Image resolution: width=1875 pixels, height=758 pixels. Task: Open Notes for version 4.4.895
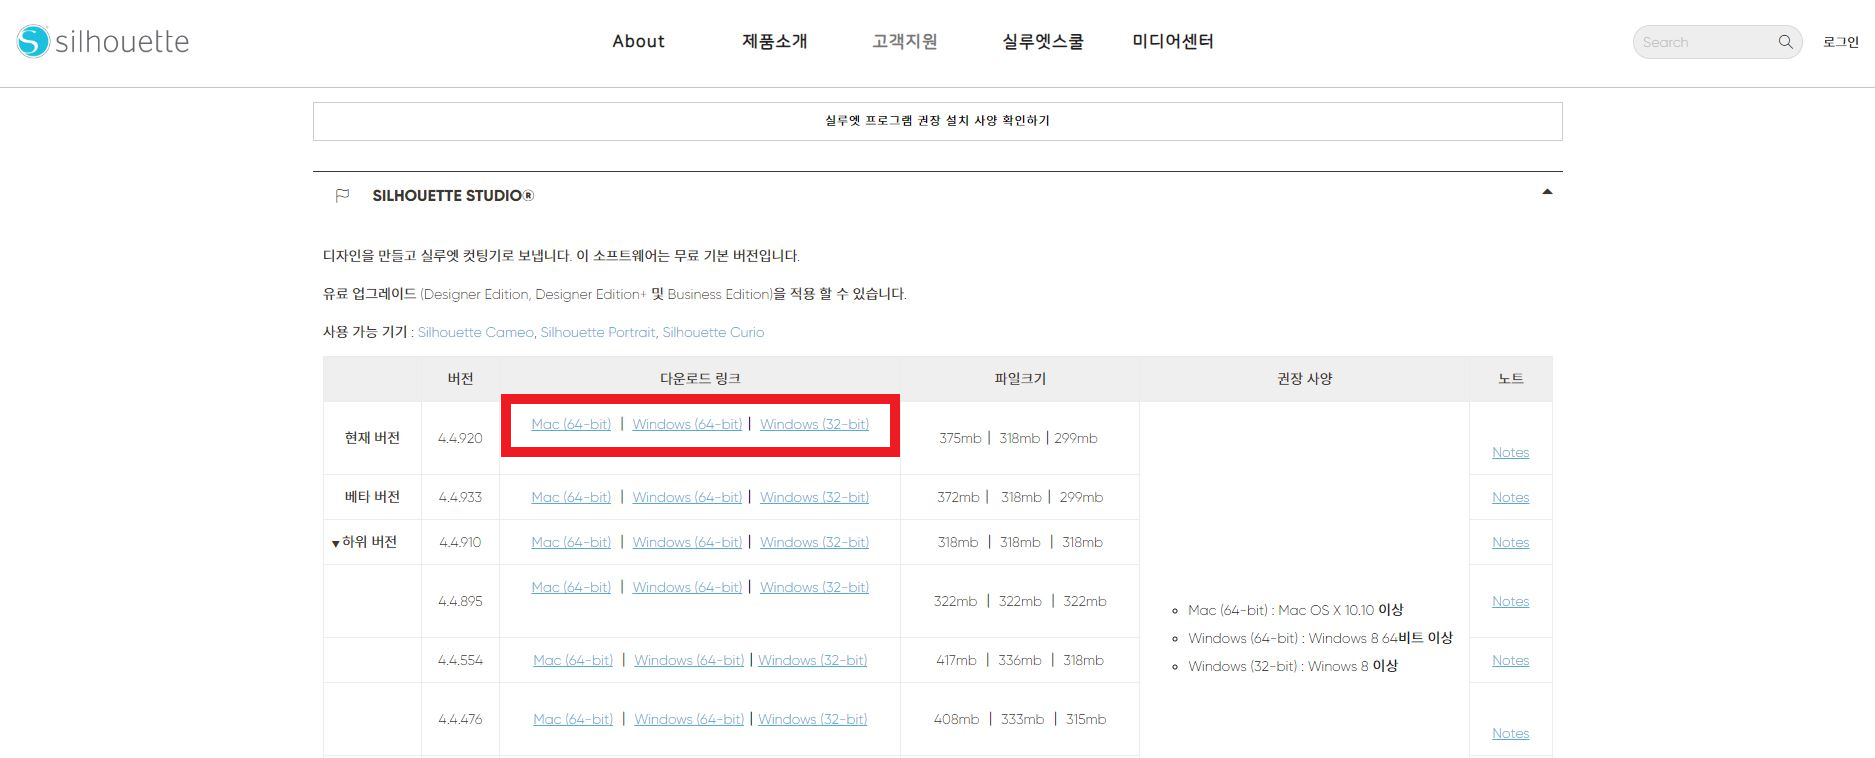[x=1510, y=601]
